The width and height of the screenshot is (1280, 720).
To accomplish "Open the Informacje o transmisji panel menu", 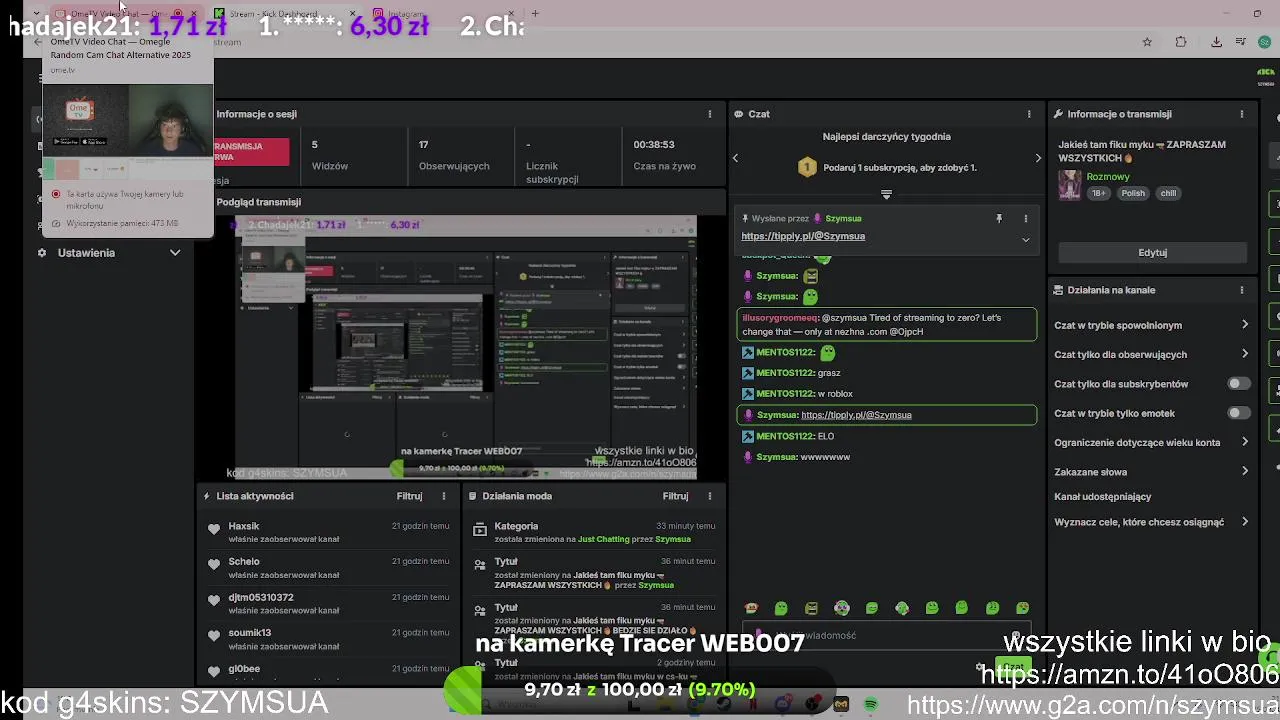I will point(1242,114).
